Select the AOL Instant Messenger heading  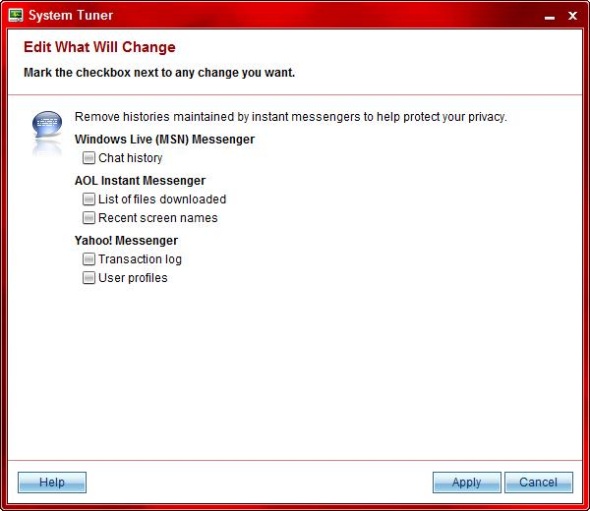[x=140, y=181]
